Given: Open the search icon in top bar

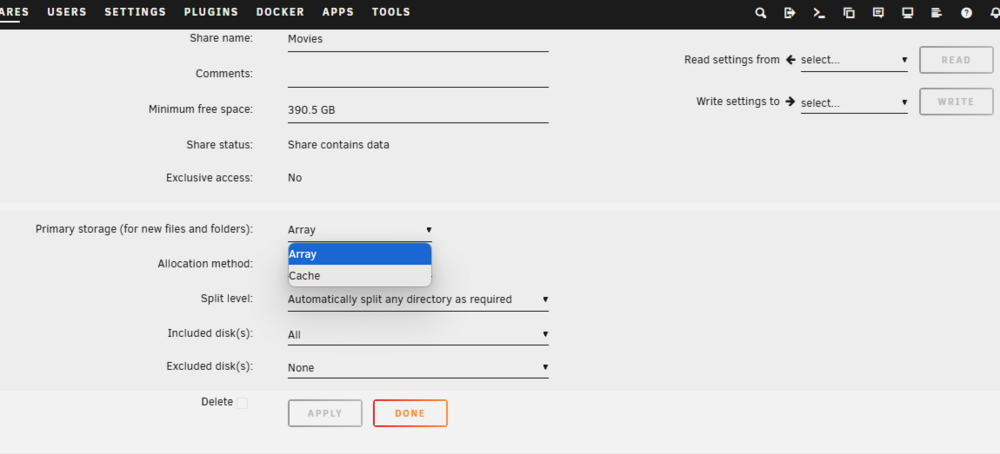Looking at the screenshot, I should (760, 13).
